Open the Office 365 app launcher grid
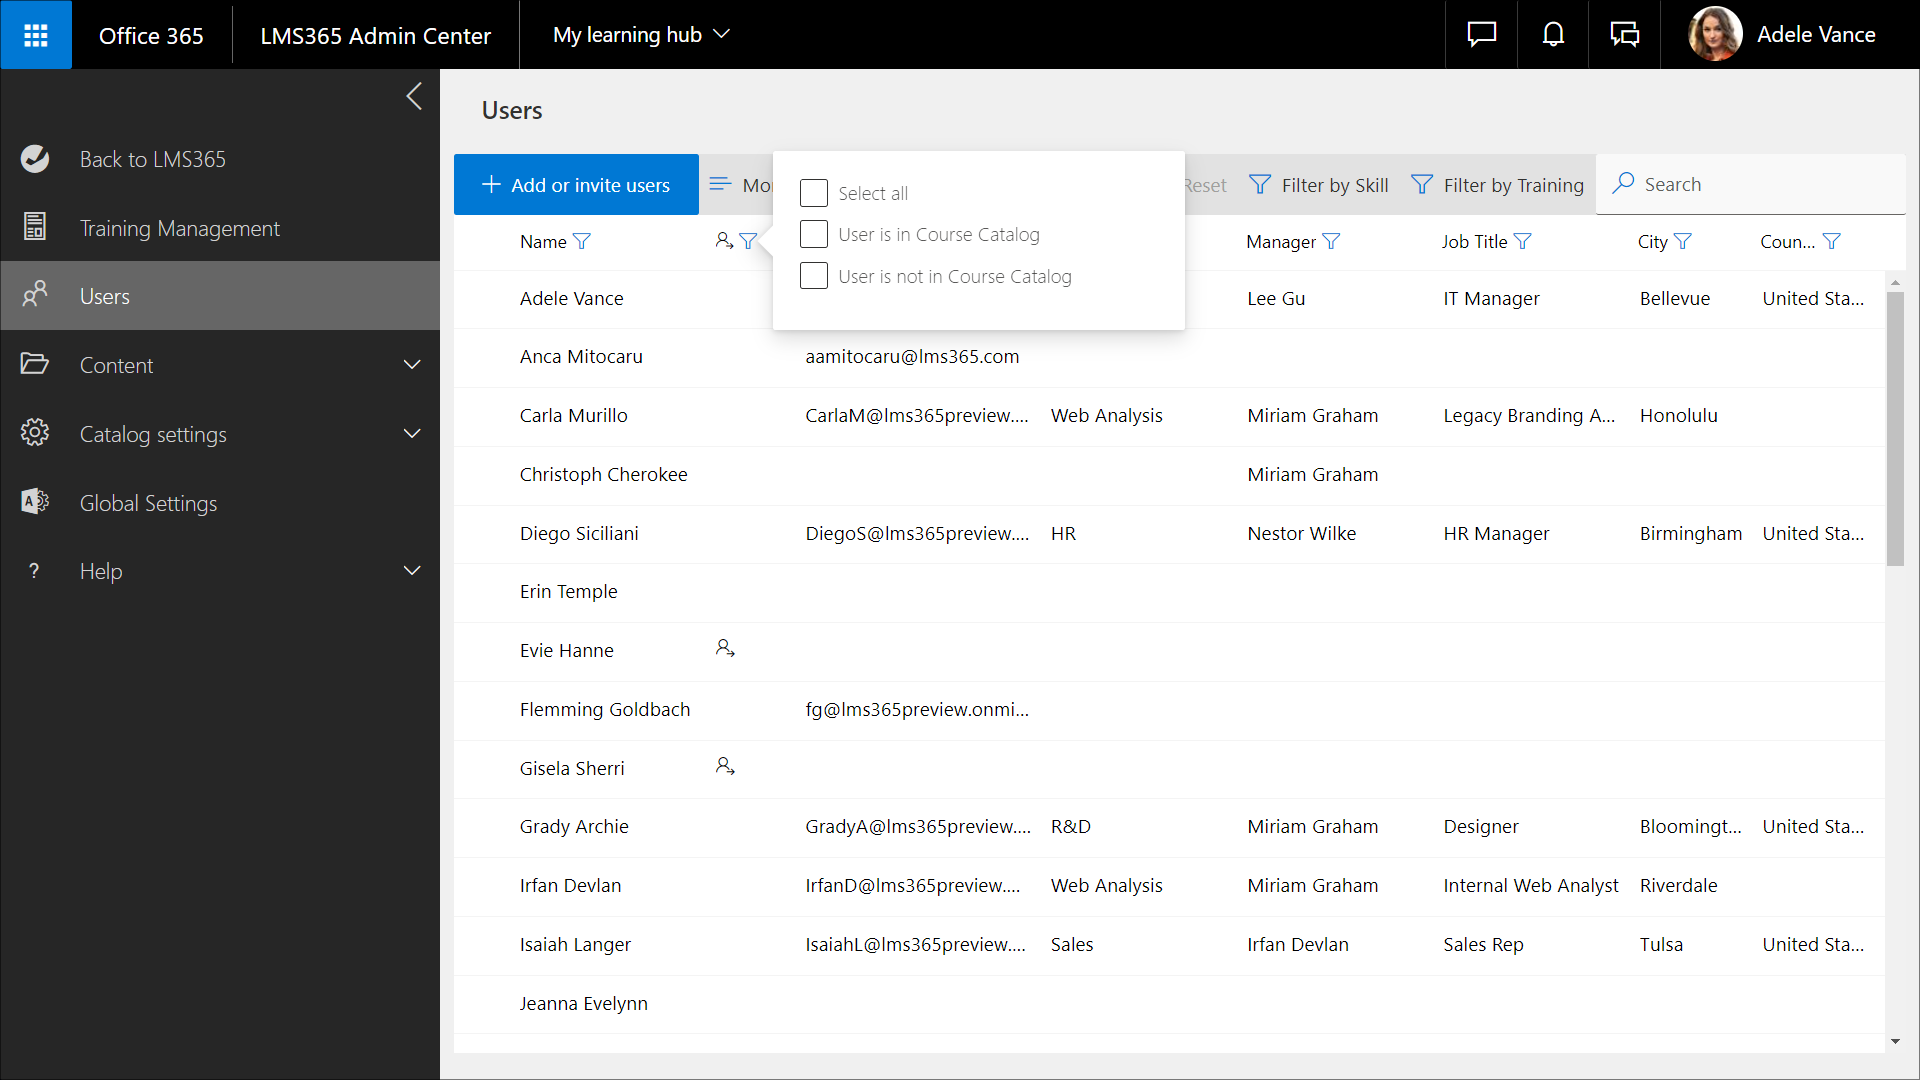Screen dimensions: 1920x1080 [36, 35]
